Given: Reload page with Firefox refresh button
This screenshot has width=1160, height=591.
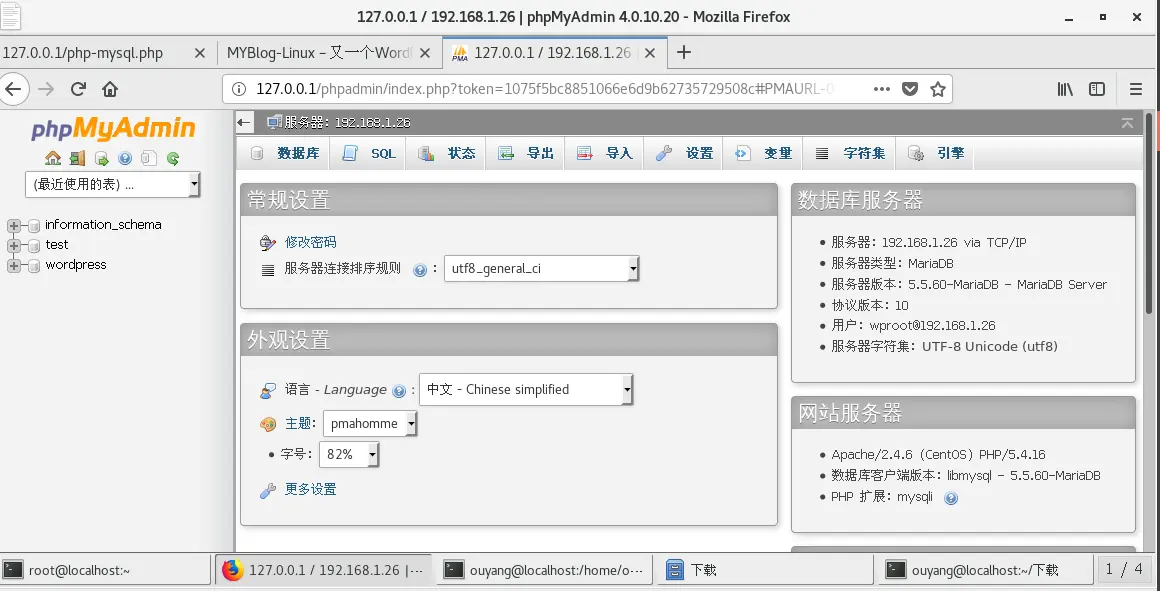Looking at the screenshot, I should coord(78,90).
